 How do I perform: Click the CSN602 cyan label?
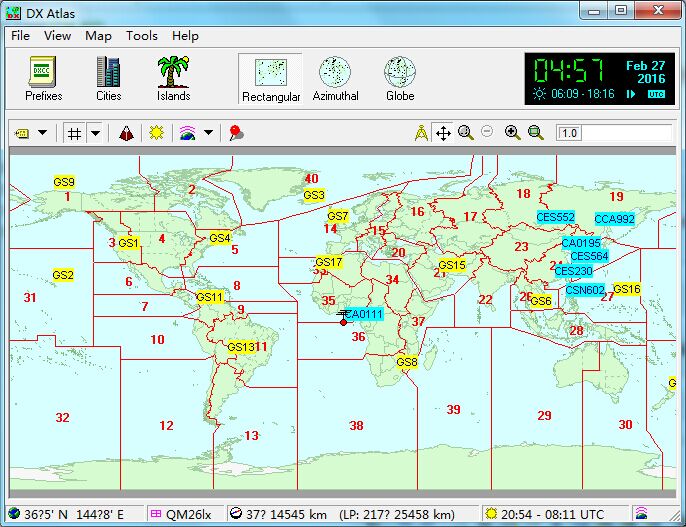(585, 290)
